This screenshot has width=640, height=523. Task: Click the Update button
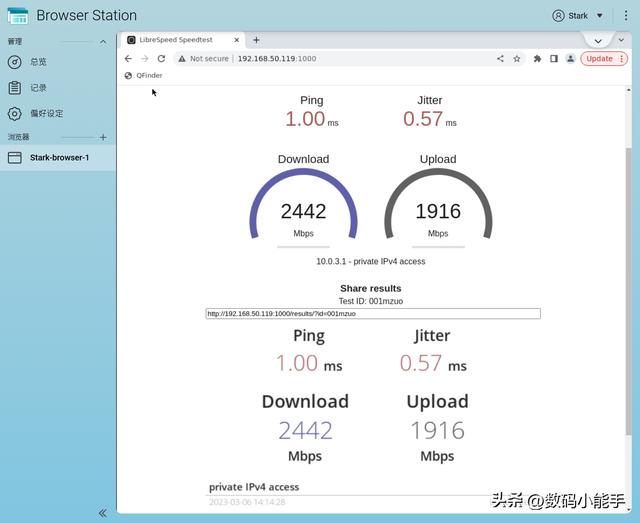[604, 59]
